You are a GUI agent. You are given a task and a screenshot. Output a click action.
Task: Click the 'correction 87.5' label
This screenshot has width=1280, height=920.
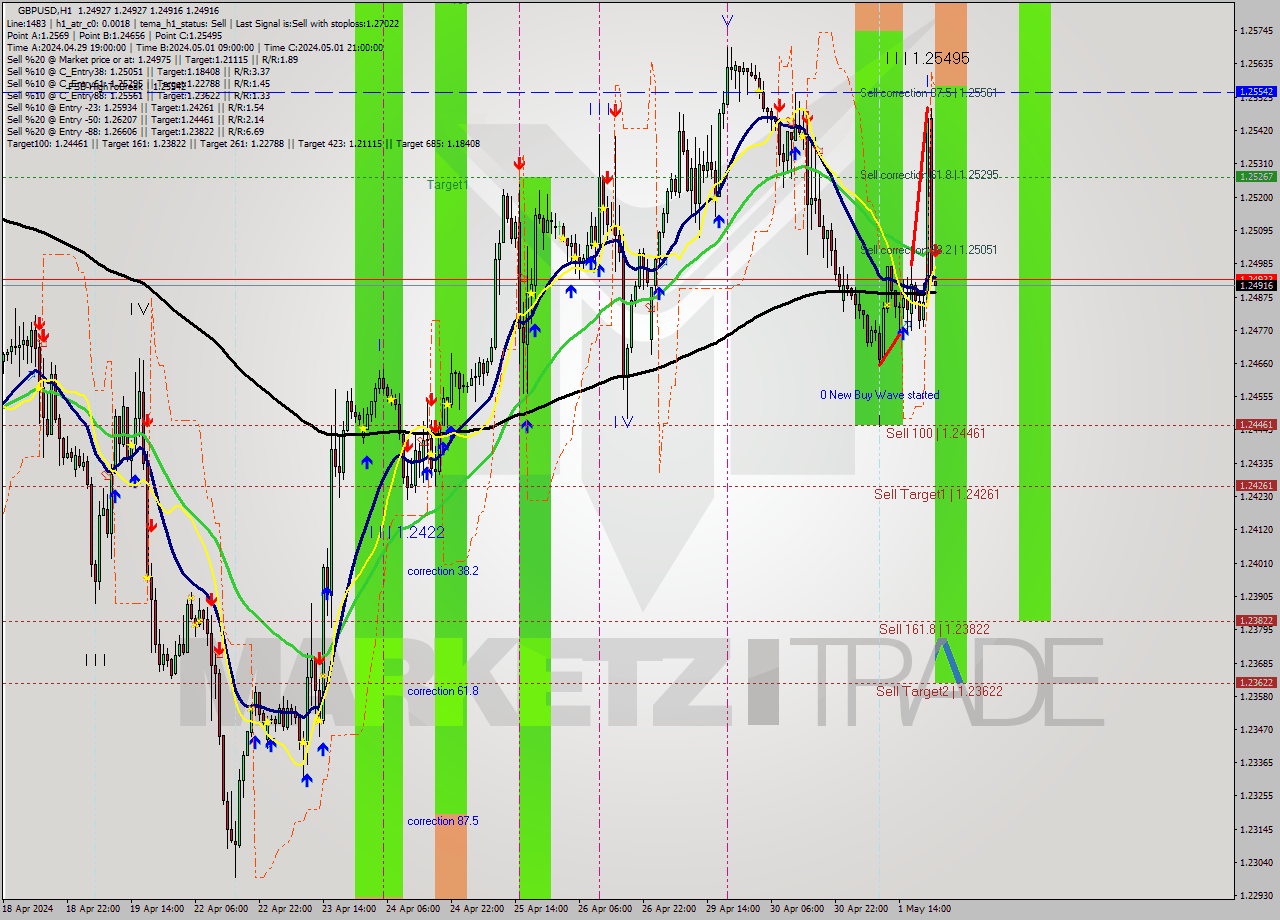coord(442,821)
